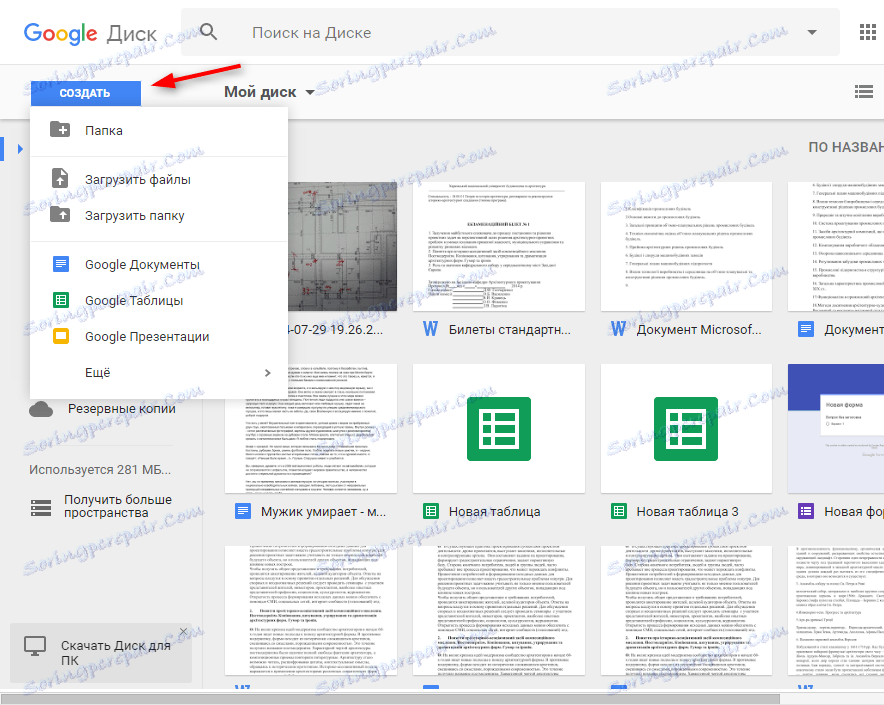This screenshot has width=884, height=705.
Task: Open the Новая таблица thumbnail
Action: pyautogui.click(x=498, y=429)
